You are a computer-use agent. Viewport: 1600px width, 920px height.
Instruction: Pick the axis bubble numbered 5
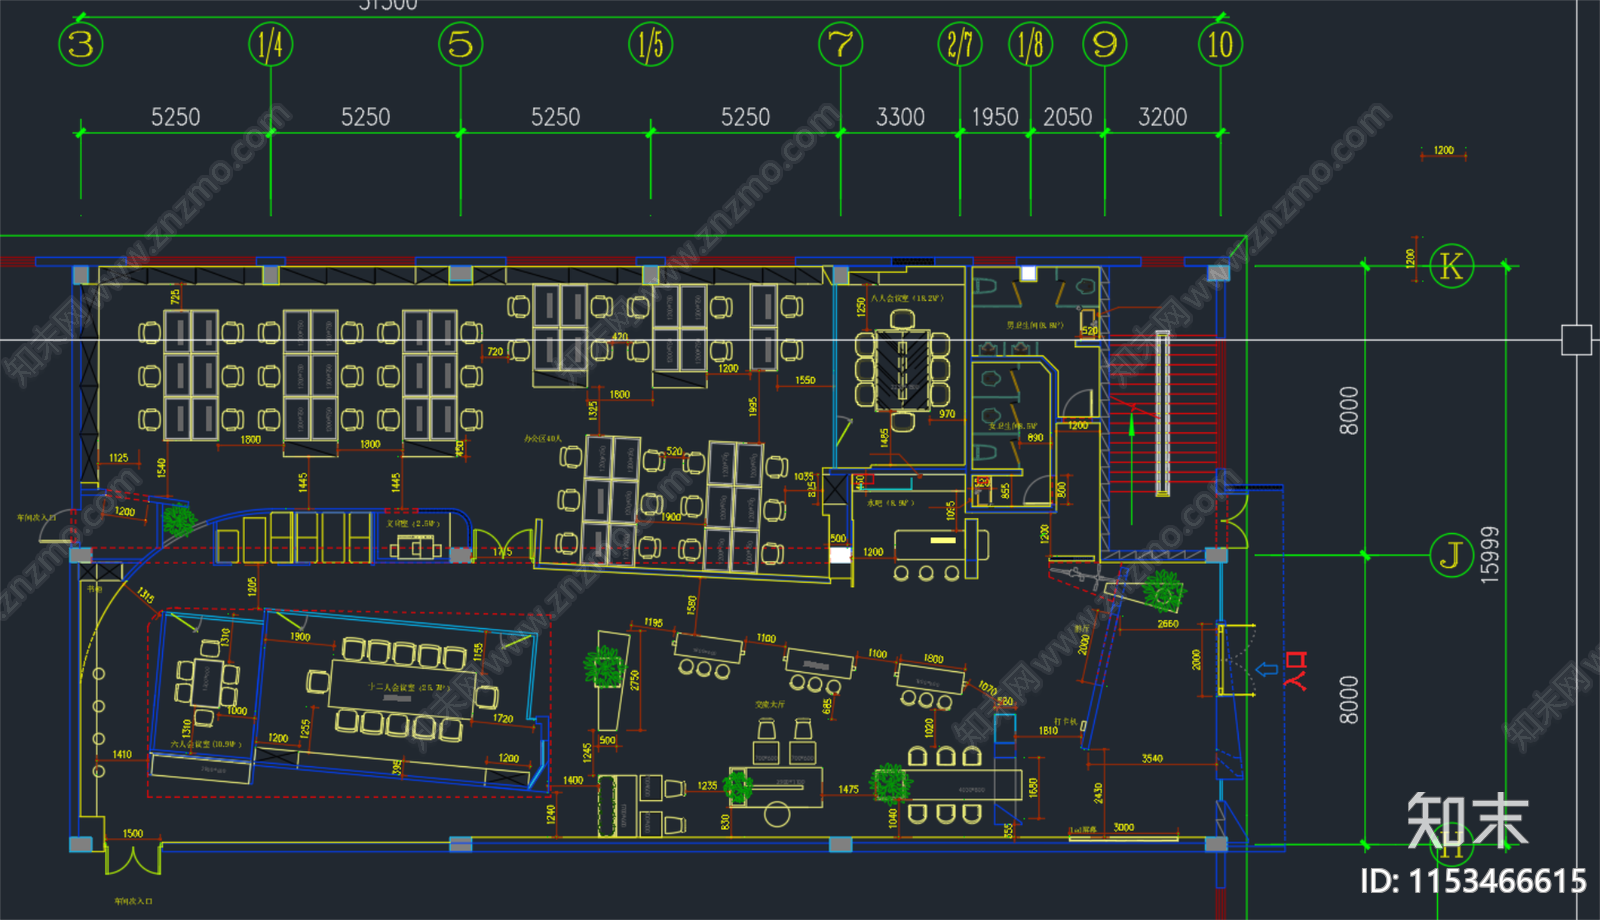(x=460, y=45)
